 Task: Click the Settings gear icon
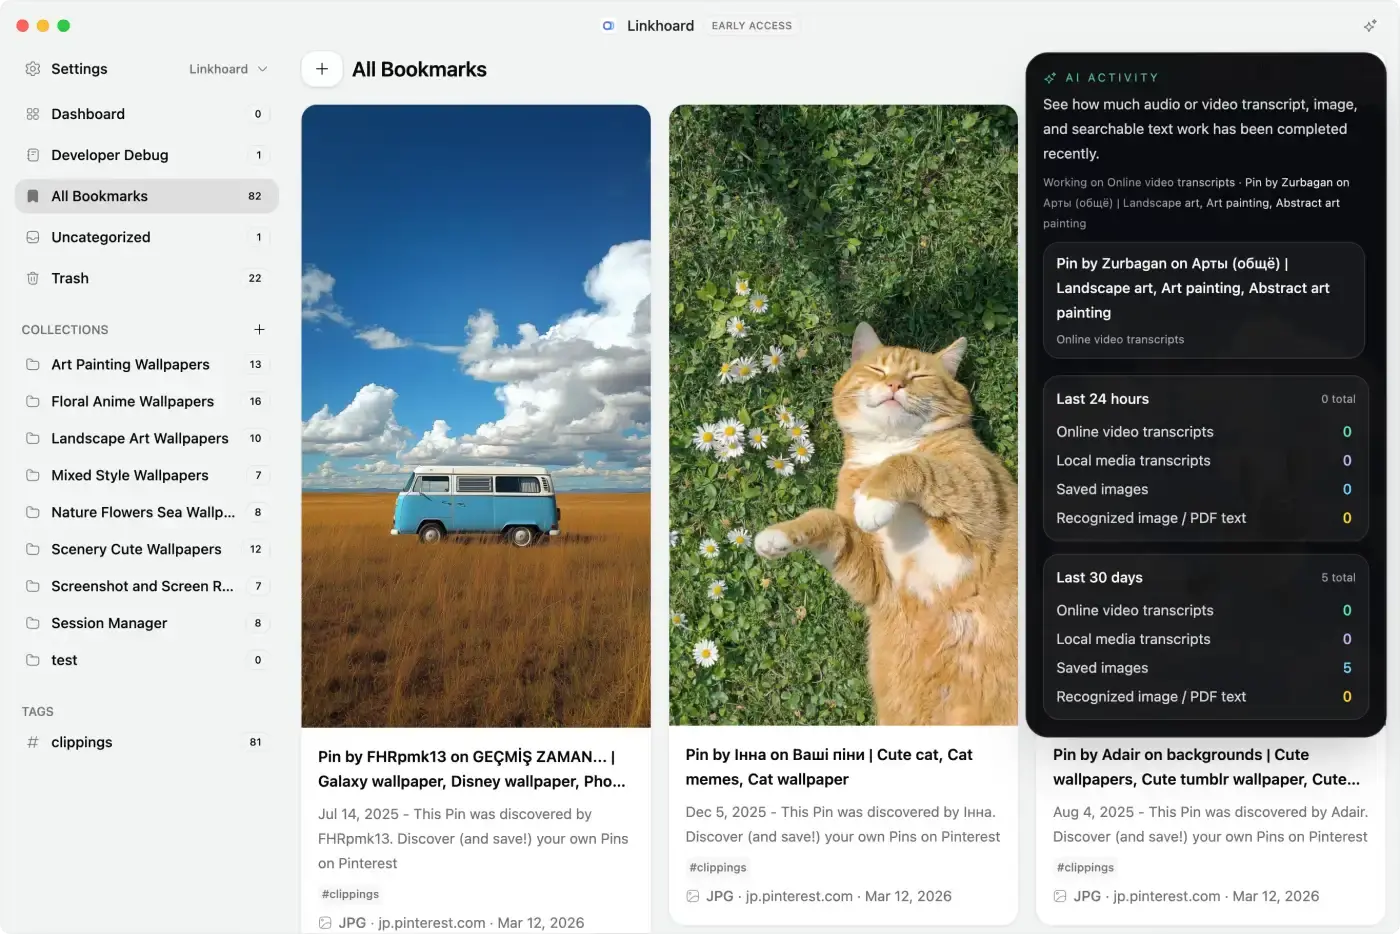click(33, 69)
